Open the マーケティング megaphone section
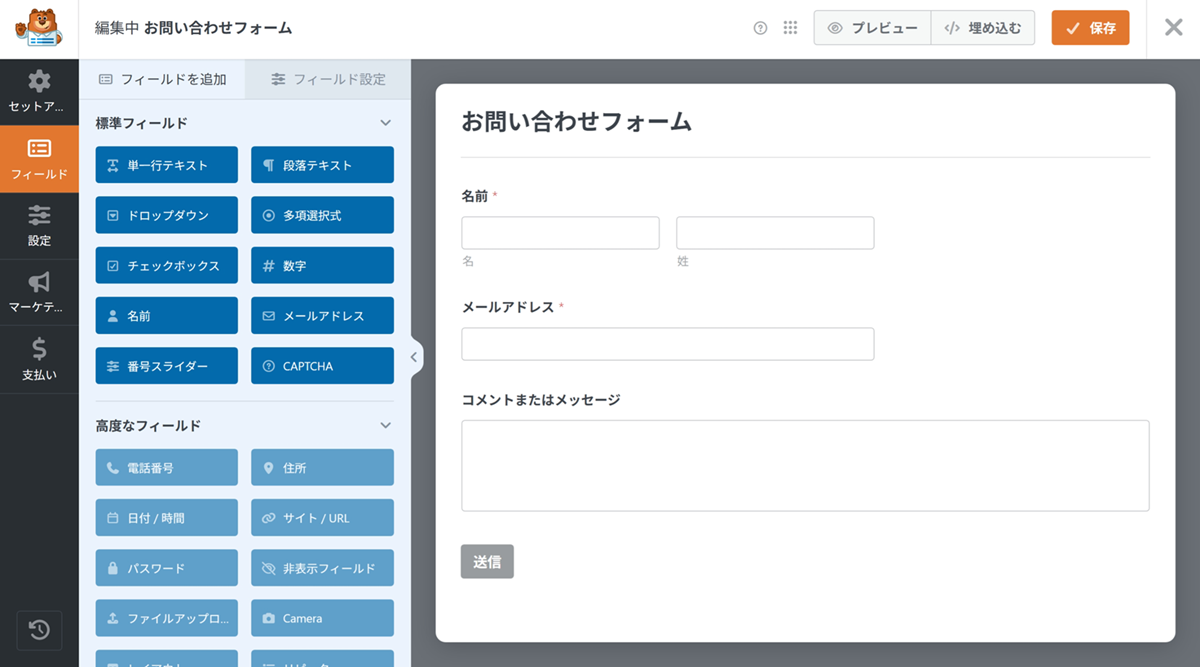The width and height of the screenshot is (1200, 667). [x=39, y=292]
